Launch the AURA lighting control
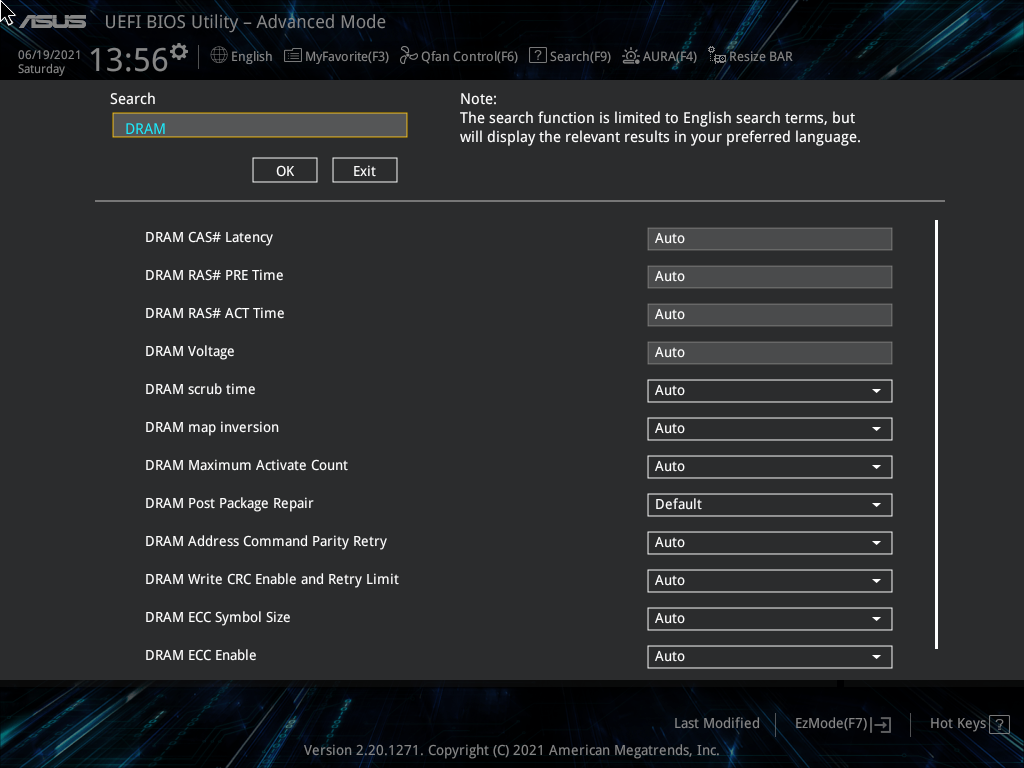The image size is (1024, 768). coord(659,56)
